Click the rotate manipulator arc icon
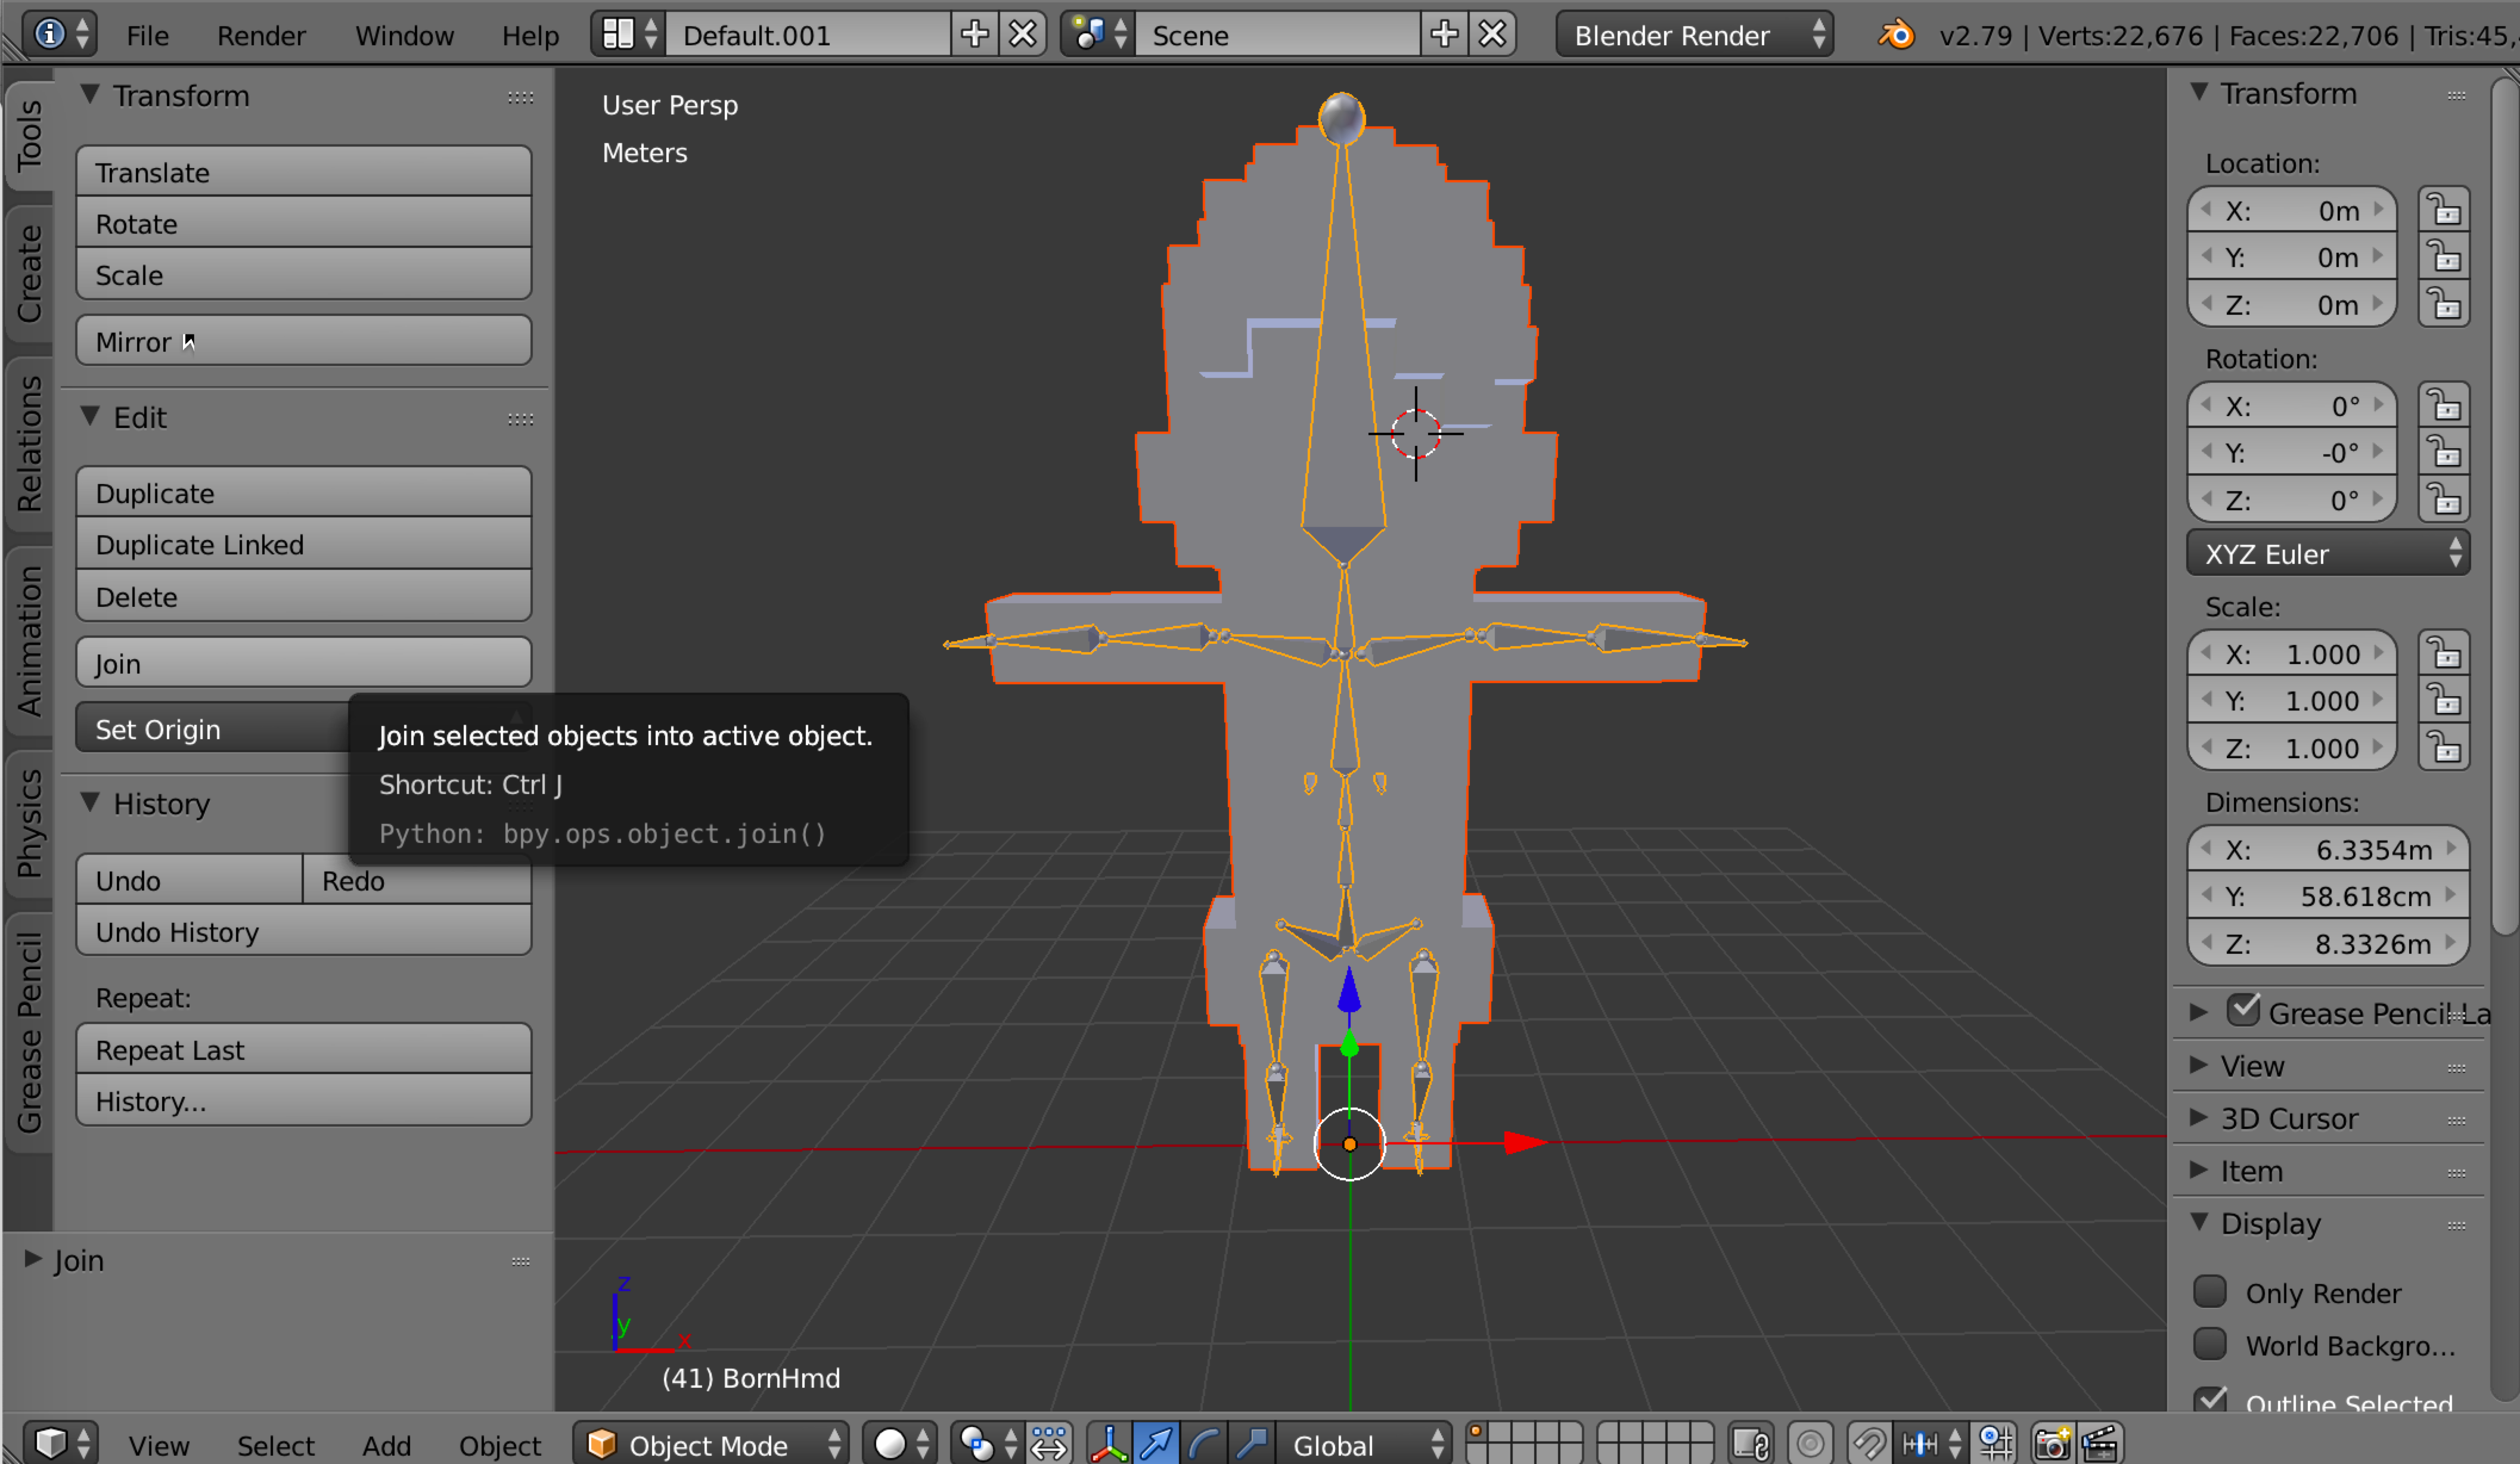2520x1464 pixels. coord(1204,1444)
